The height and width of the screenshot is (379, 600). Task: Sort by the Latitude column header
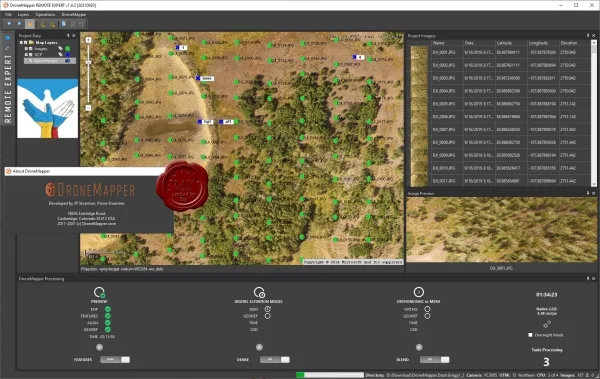[511, 43]
